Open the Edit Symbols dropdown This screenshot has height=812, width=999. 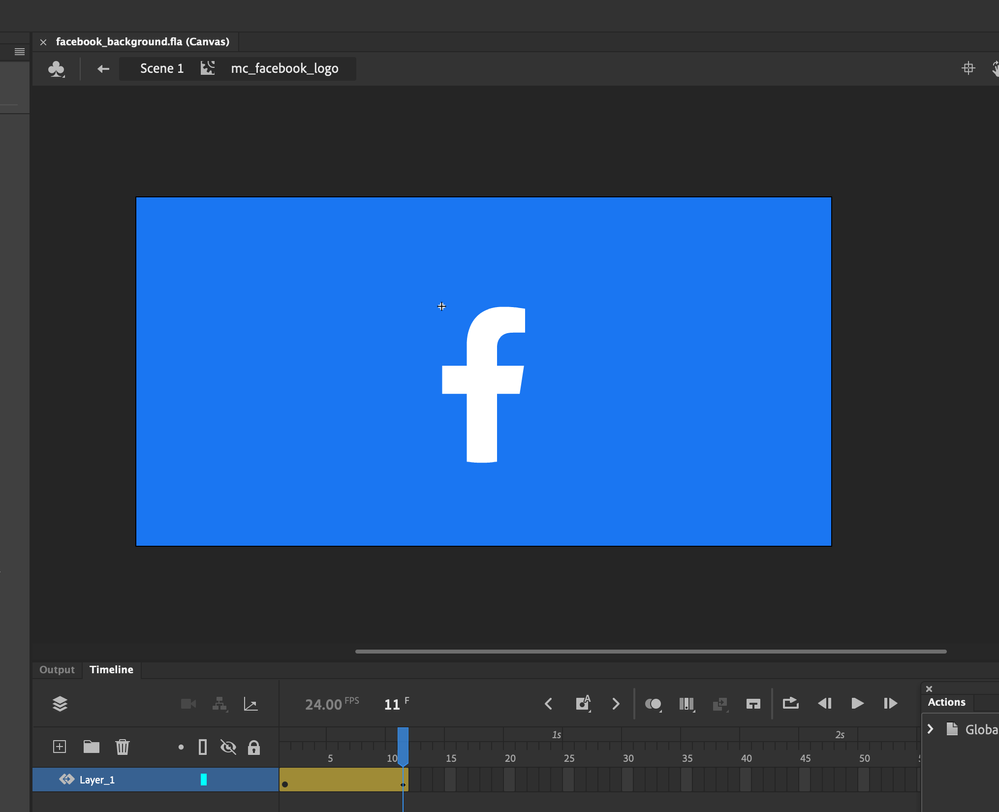pyautogui.click(x=57, y=69)
